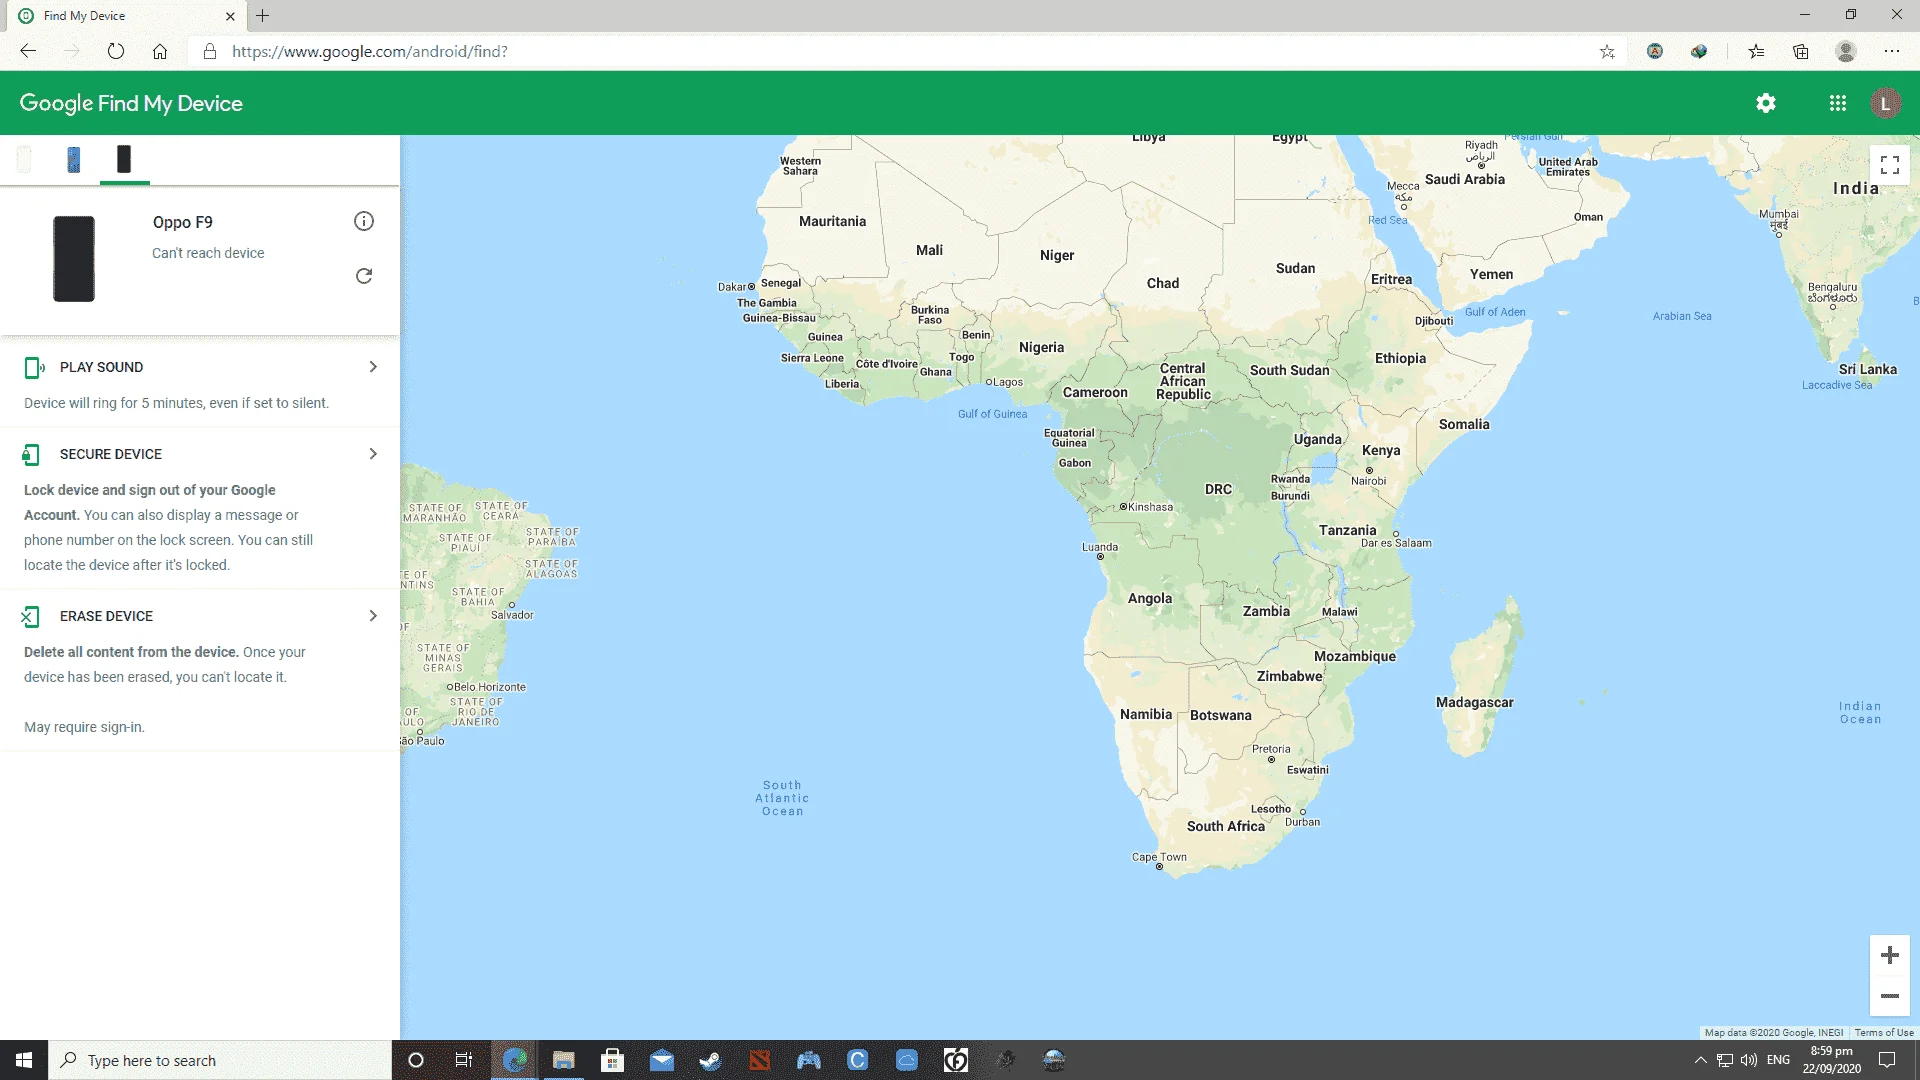Reload the current page
Screen dimensions: 1920x1080
point(116,51)
